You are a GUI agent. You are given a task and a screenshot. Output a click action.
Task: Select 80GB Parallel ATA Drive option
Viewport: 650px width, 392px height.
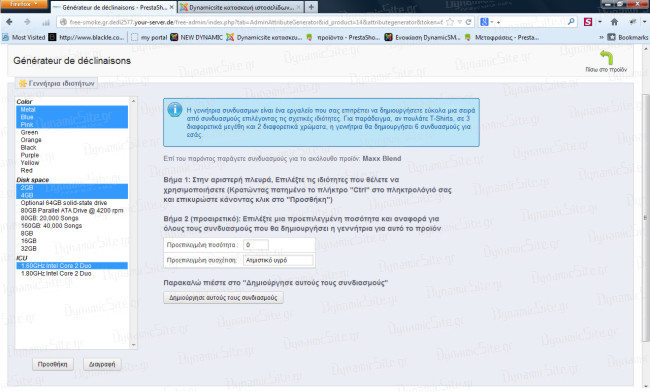(72, 211)
